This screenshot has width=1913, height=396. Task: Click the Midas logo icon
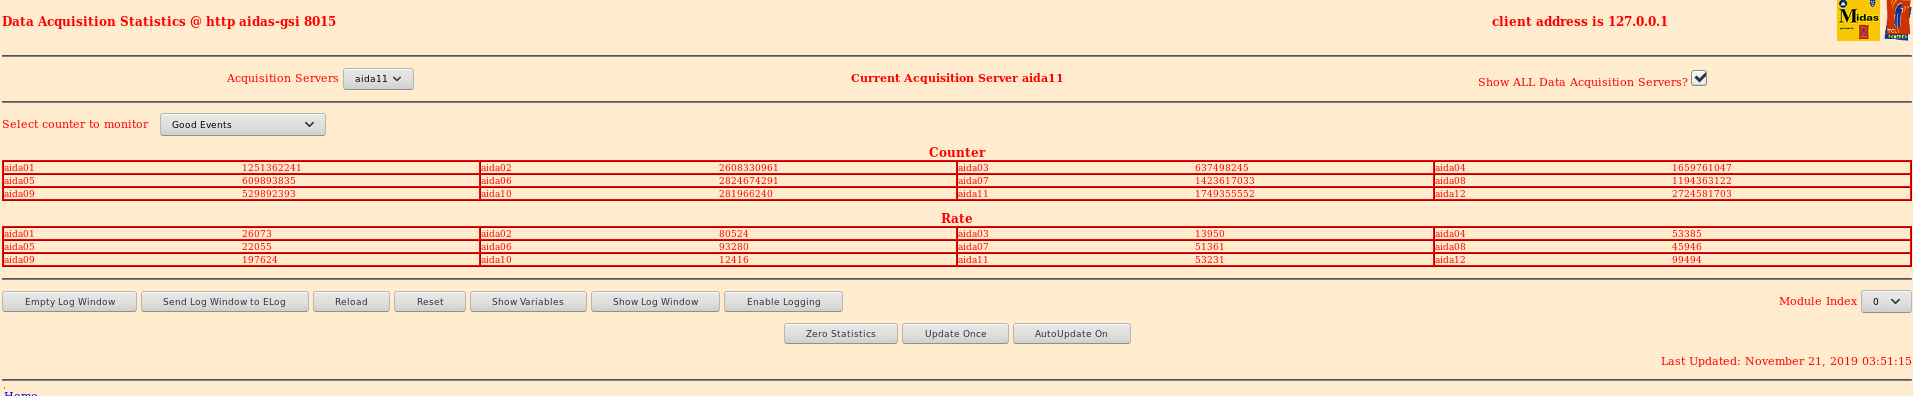1858,20
